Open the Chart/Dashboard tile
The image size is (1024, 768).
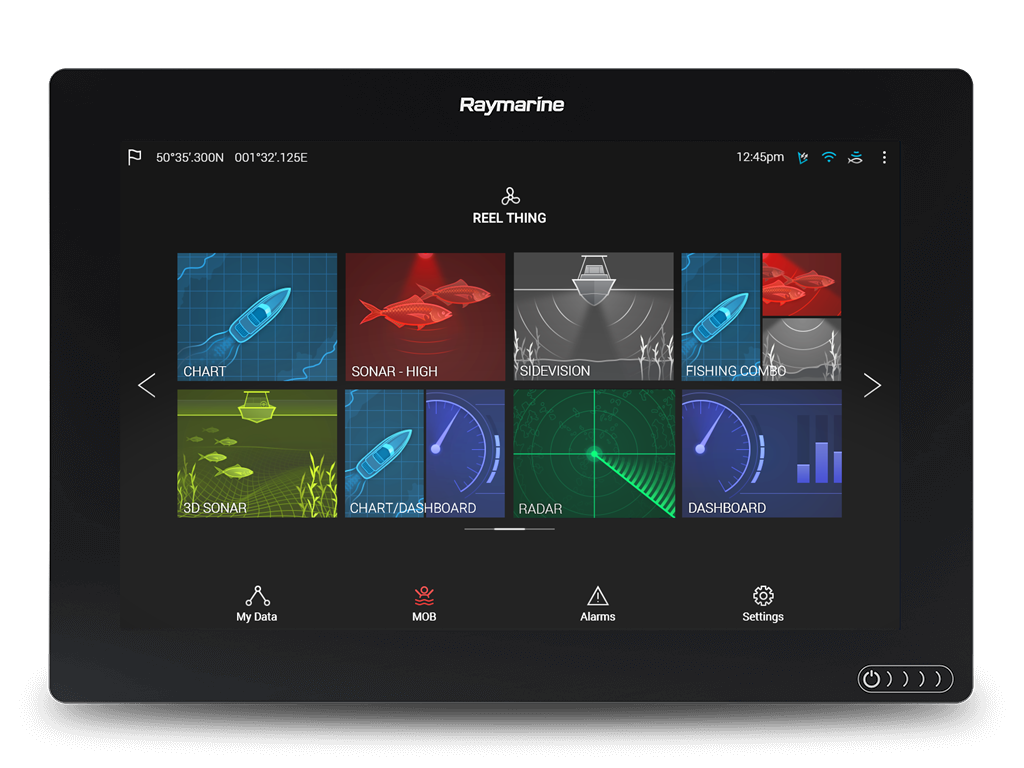425,454
